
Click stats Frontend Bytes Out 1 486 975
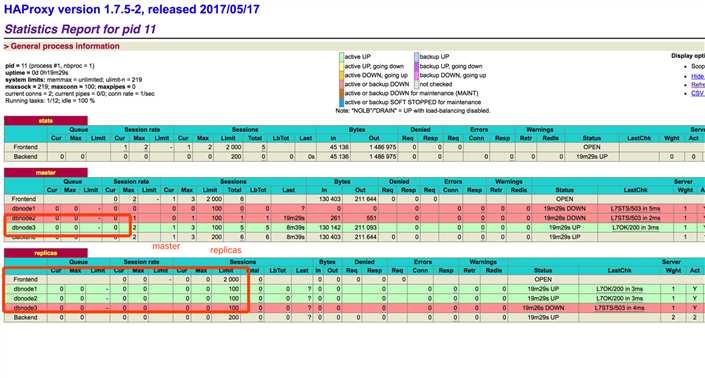click(x=381, y=147)
